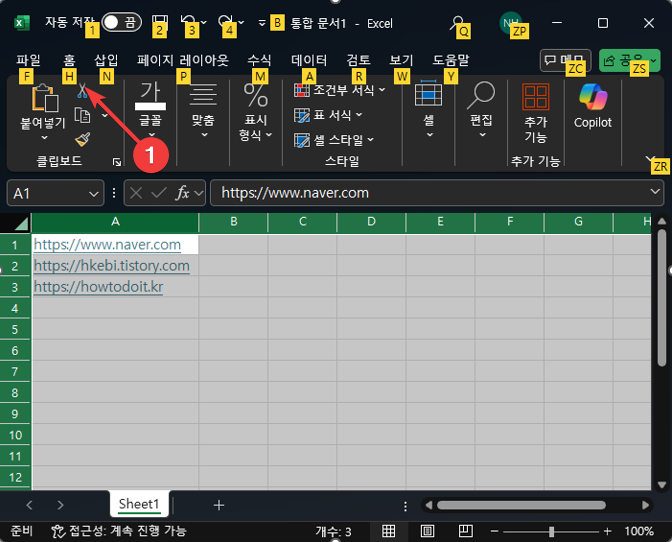
Task: Switch to the 홈 tab
Action: click(69, 60)
